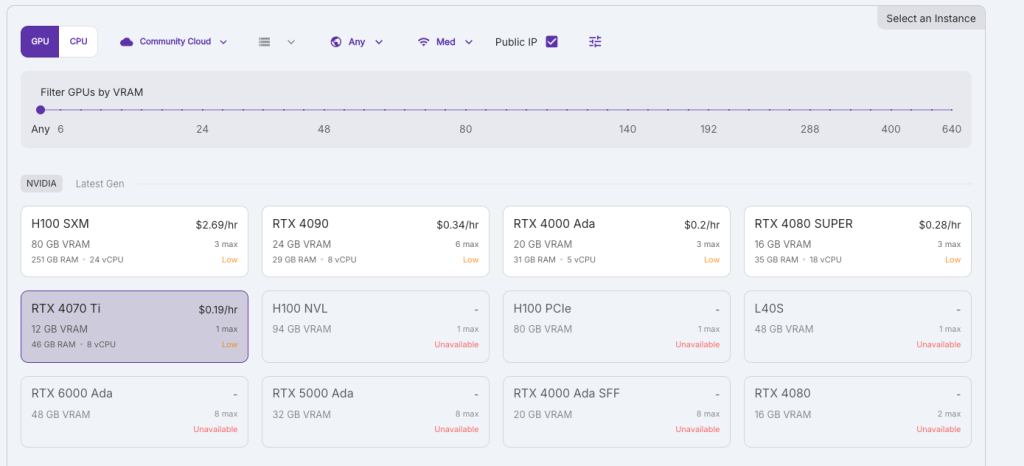The width and height of the screenshot is (1024, 466).
Task: Set VRAM filter slider to 48
Action: pyautogui.click(x=324, y=110)
